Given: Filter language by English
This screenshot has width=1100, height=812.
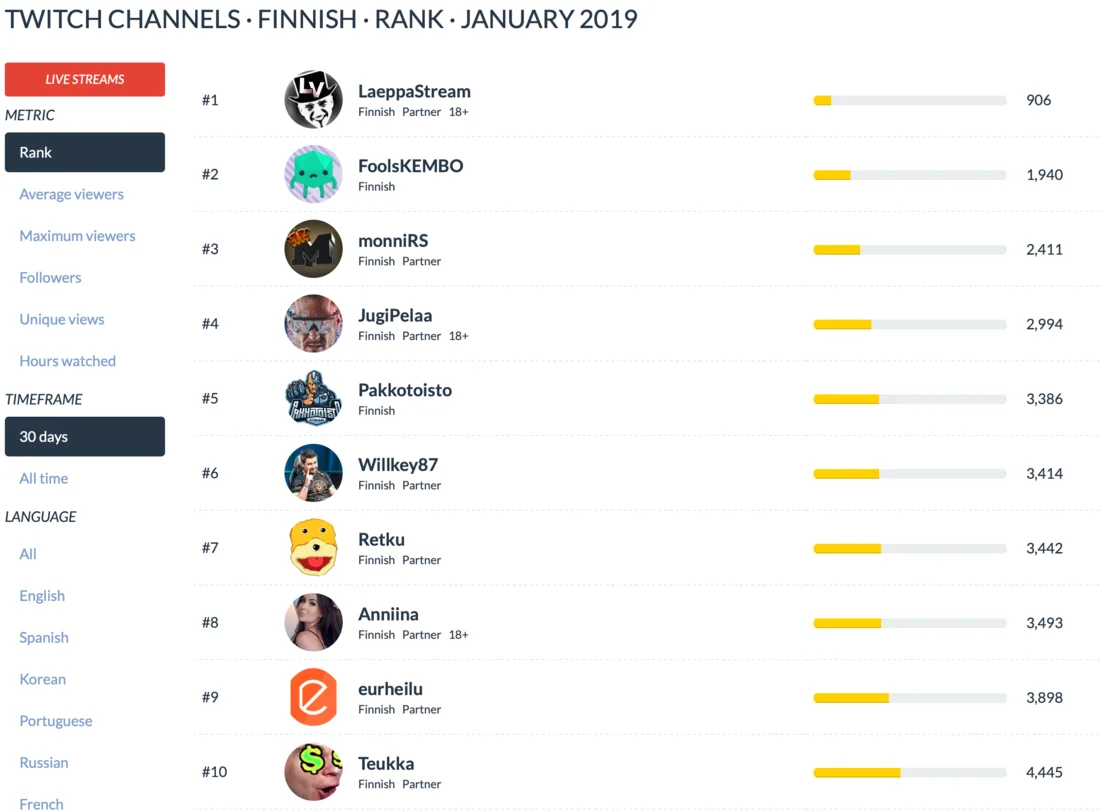Looking at the screenshot, I should 42,596.
